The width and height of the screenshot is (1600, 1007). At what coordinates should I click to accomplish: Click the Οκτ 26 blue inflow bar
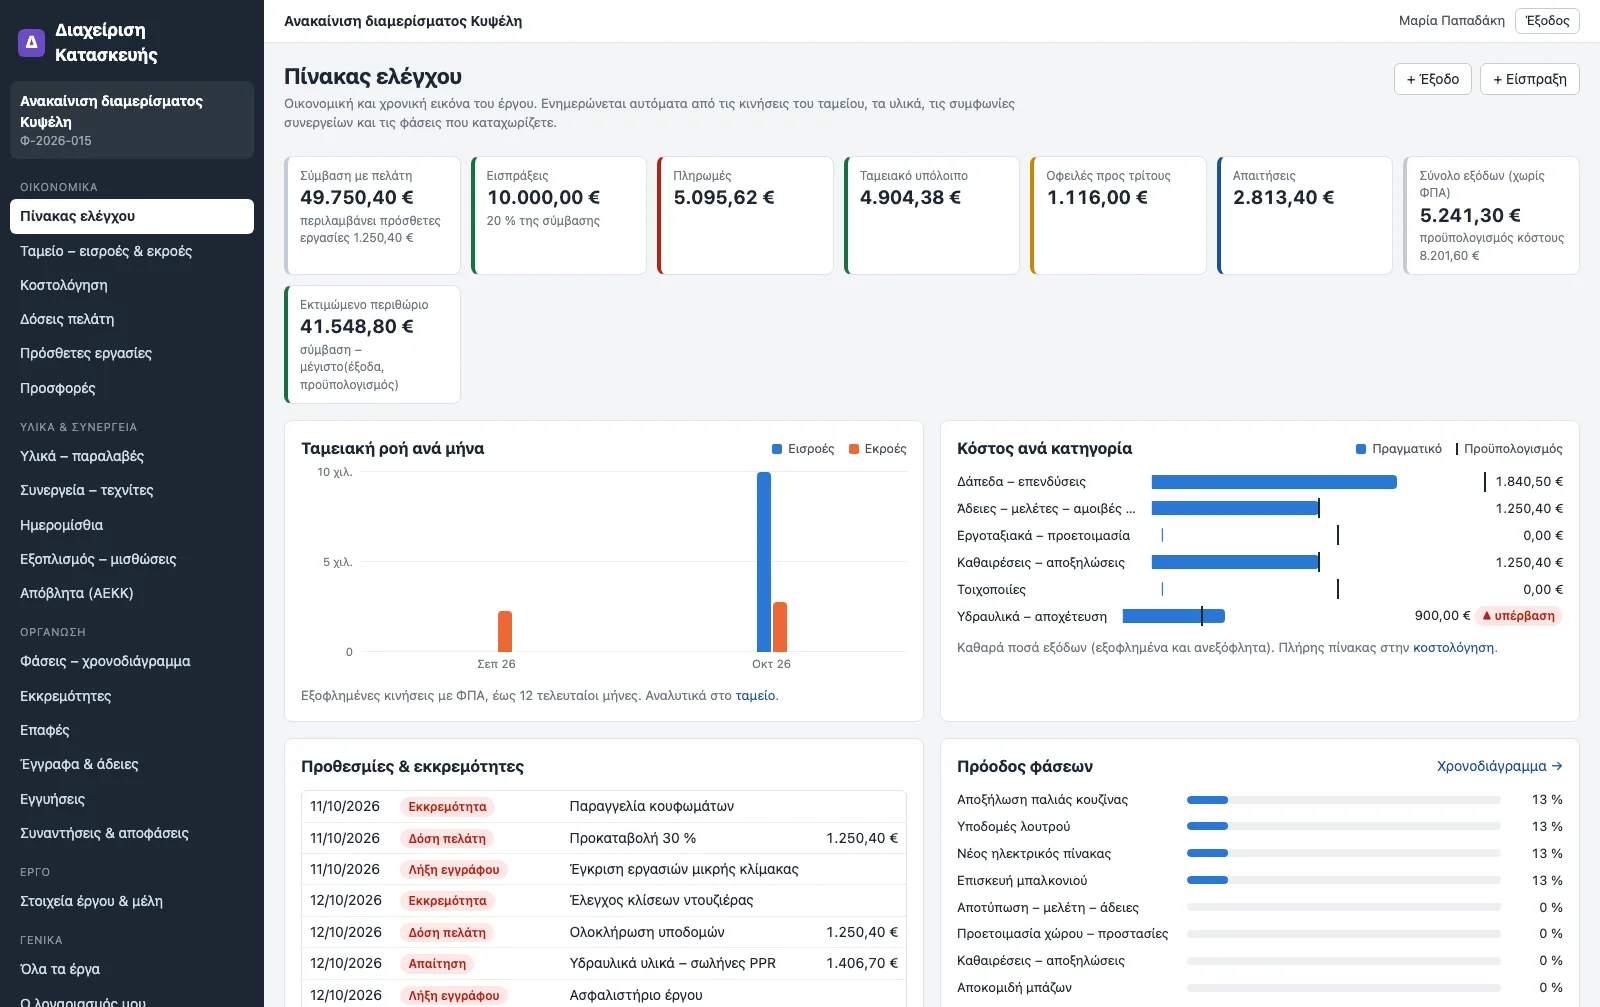[764, 562]
